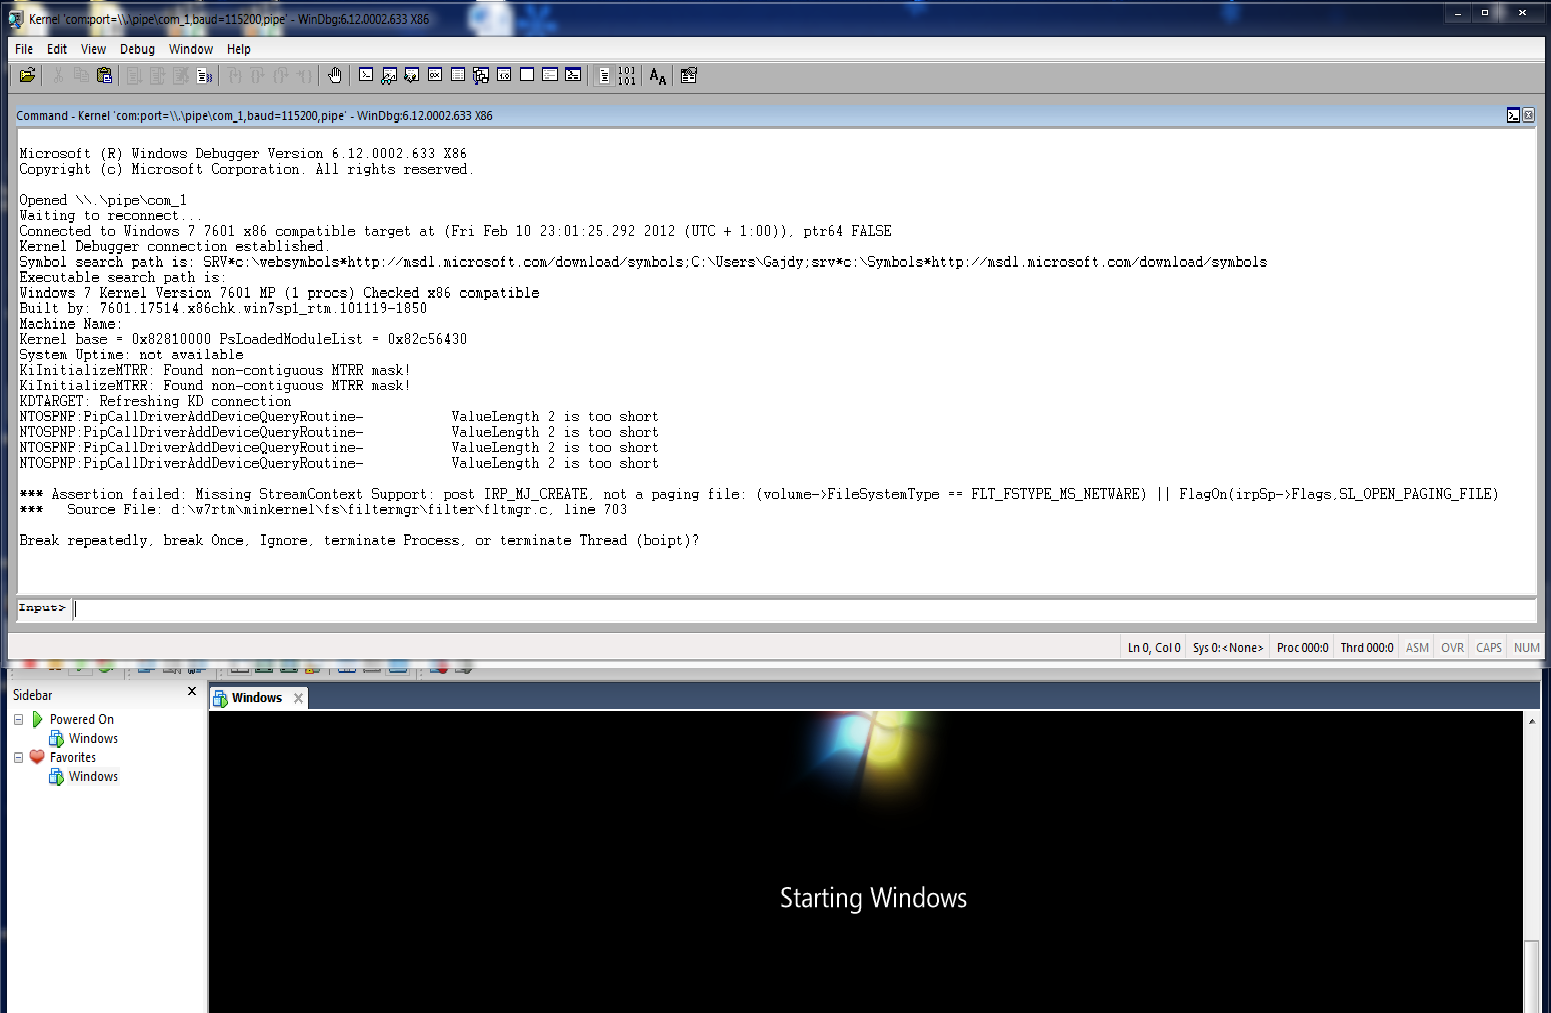Open the Call Stack window toolbar icon

pos(481,75)
